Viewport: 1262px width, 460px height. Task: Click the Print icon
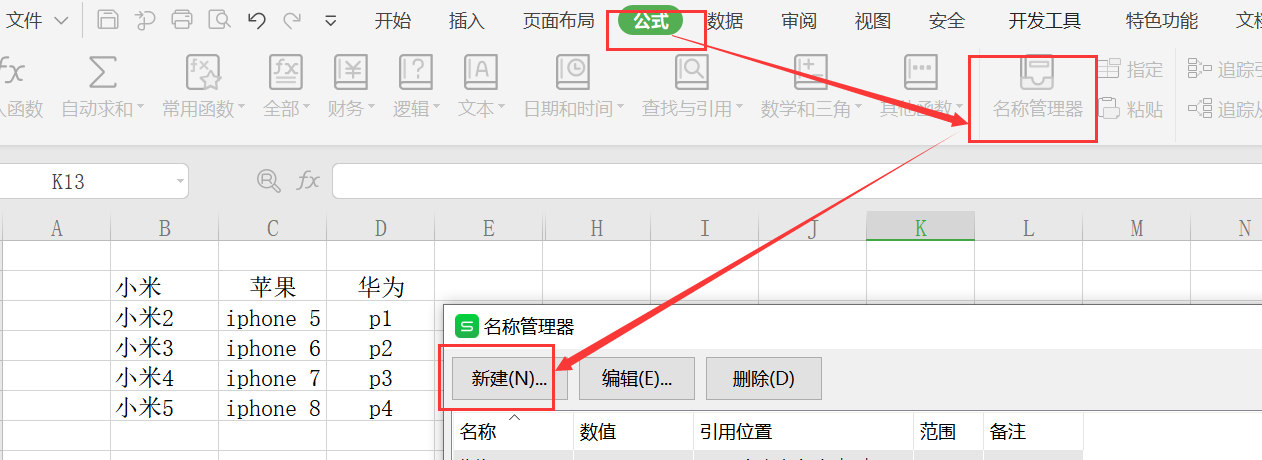[182, 20]
